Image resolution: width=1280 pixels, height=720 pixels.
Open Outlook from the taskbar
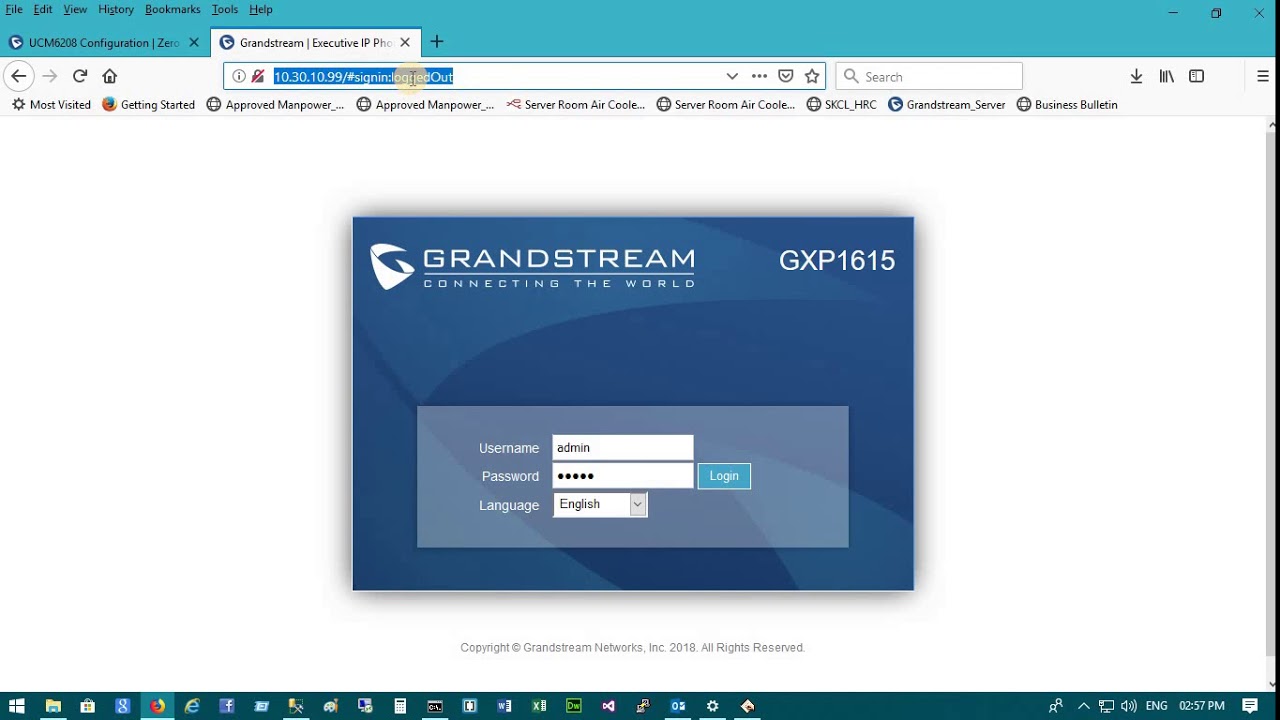tap(678, 706)
